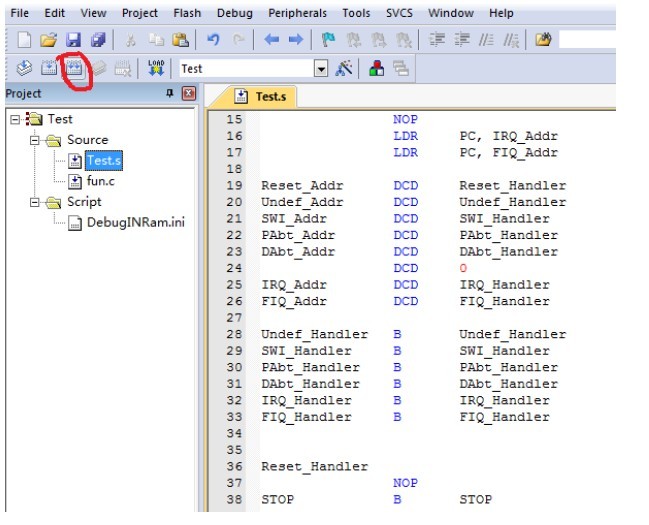
Task: Open the Test target selection dropdown
Action: tap(321, 69)
